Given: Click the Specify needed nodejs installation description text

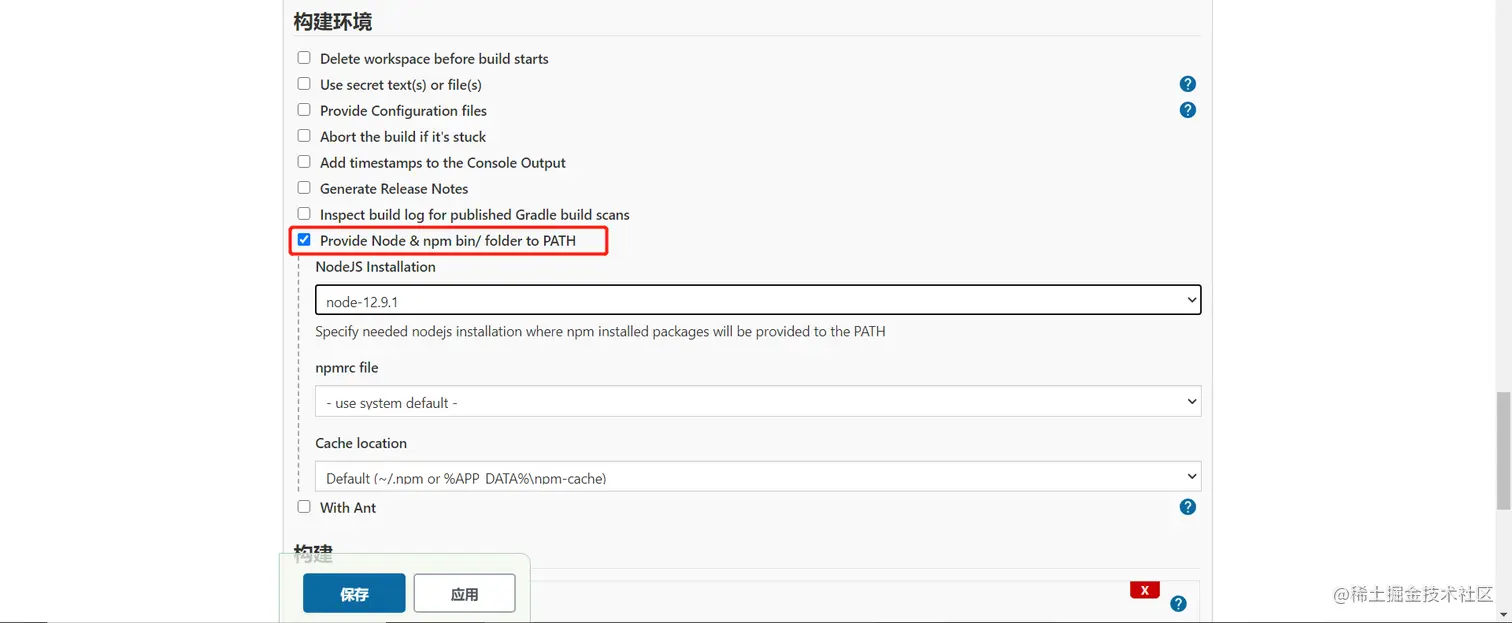Looking at the screenshot, I should 600,331.
